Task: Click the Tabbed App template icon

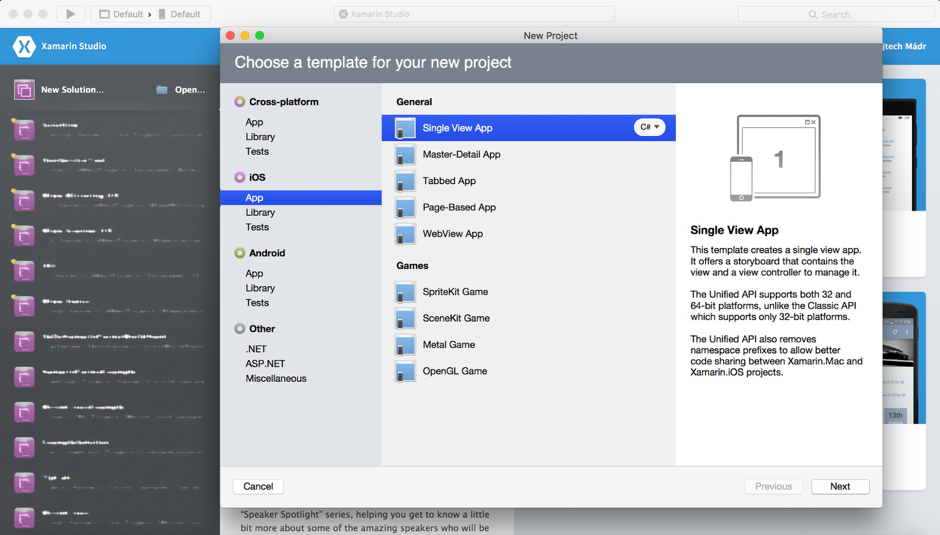Action: click(x=405, y=181)
